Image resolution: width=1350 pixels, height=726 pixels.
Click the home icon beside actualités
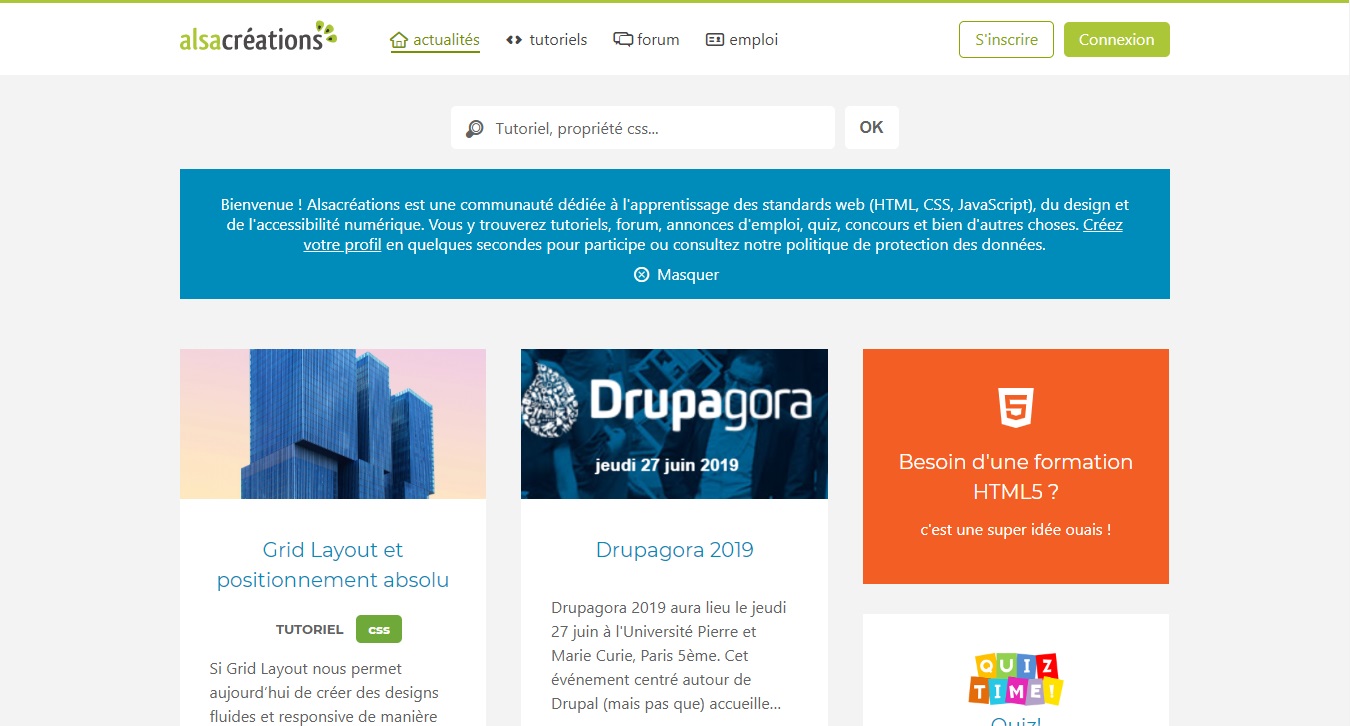click(399, 40)
